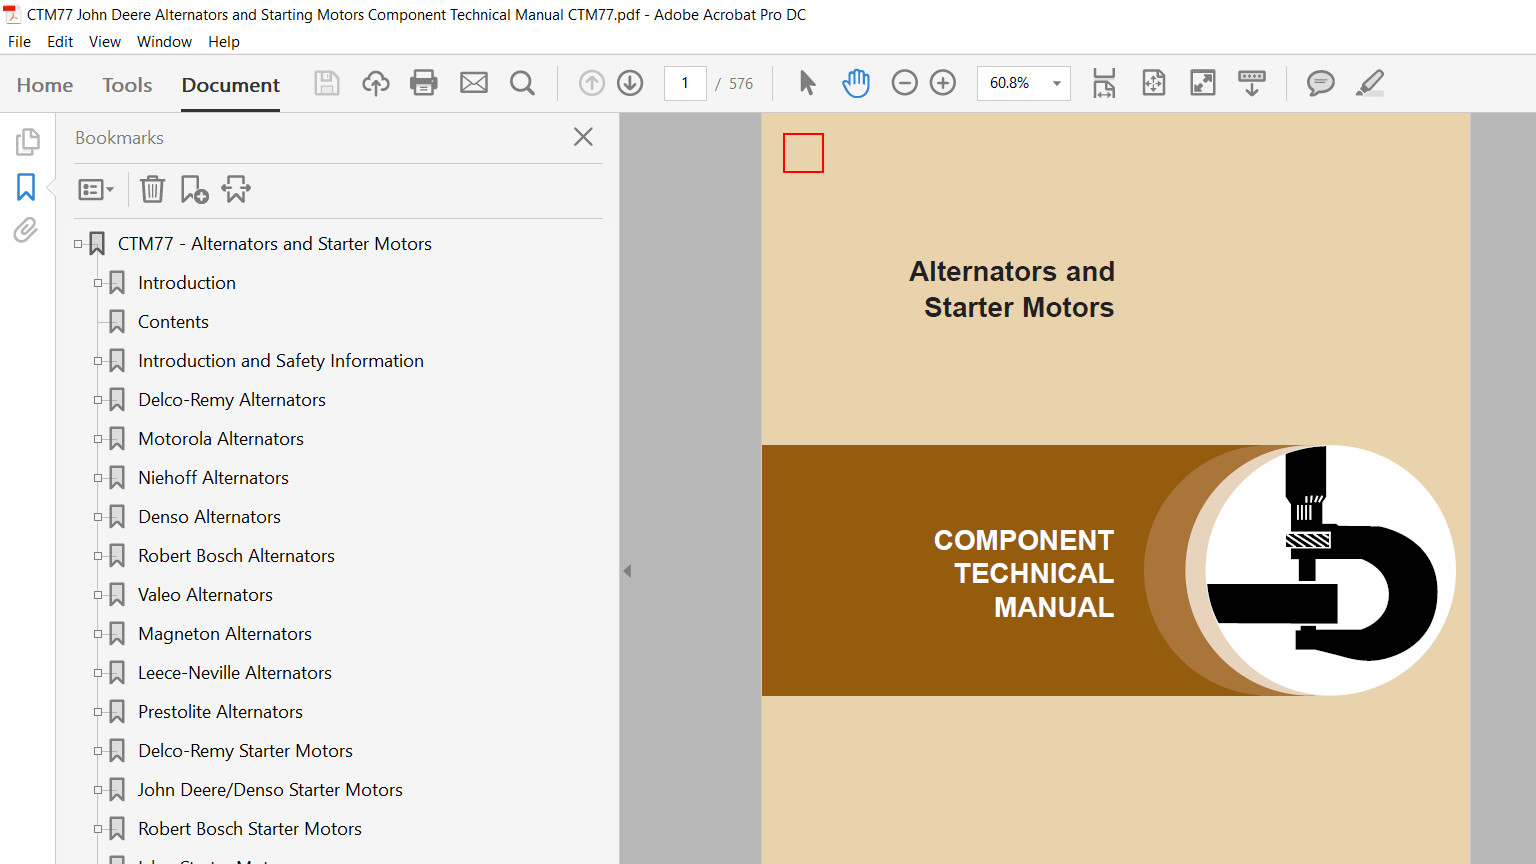Send file by email envelope icon
Image resolution: width=1536 pixels, height=864 pixels.
click(x=474, y=83)
